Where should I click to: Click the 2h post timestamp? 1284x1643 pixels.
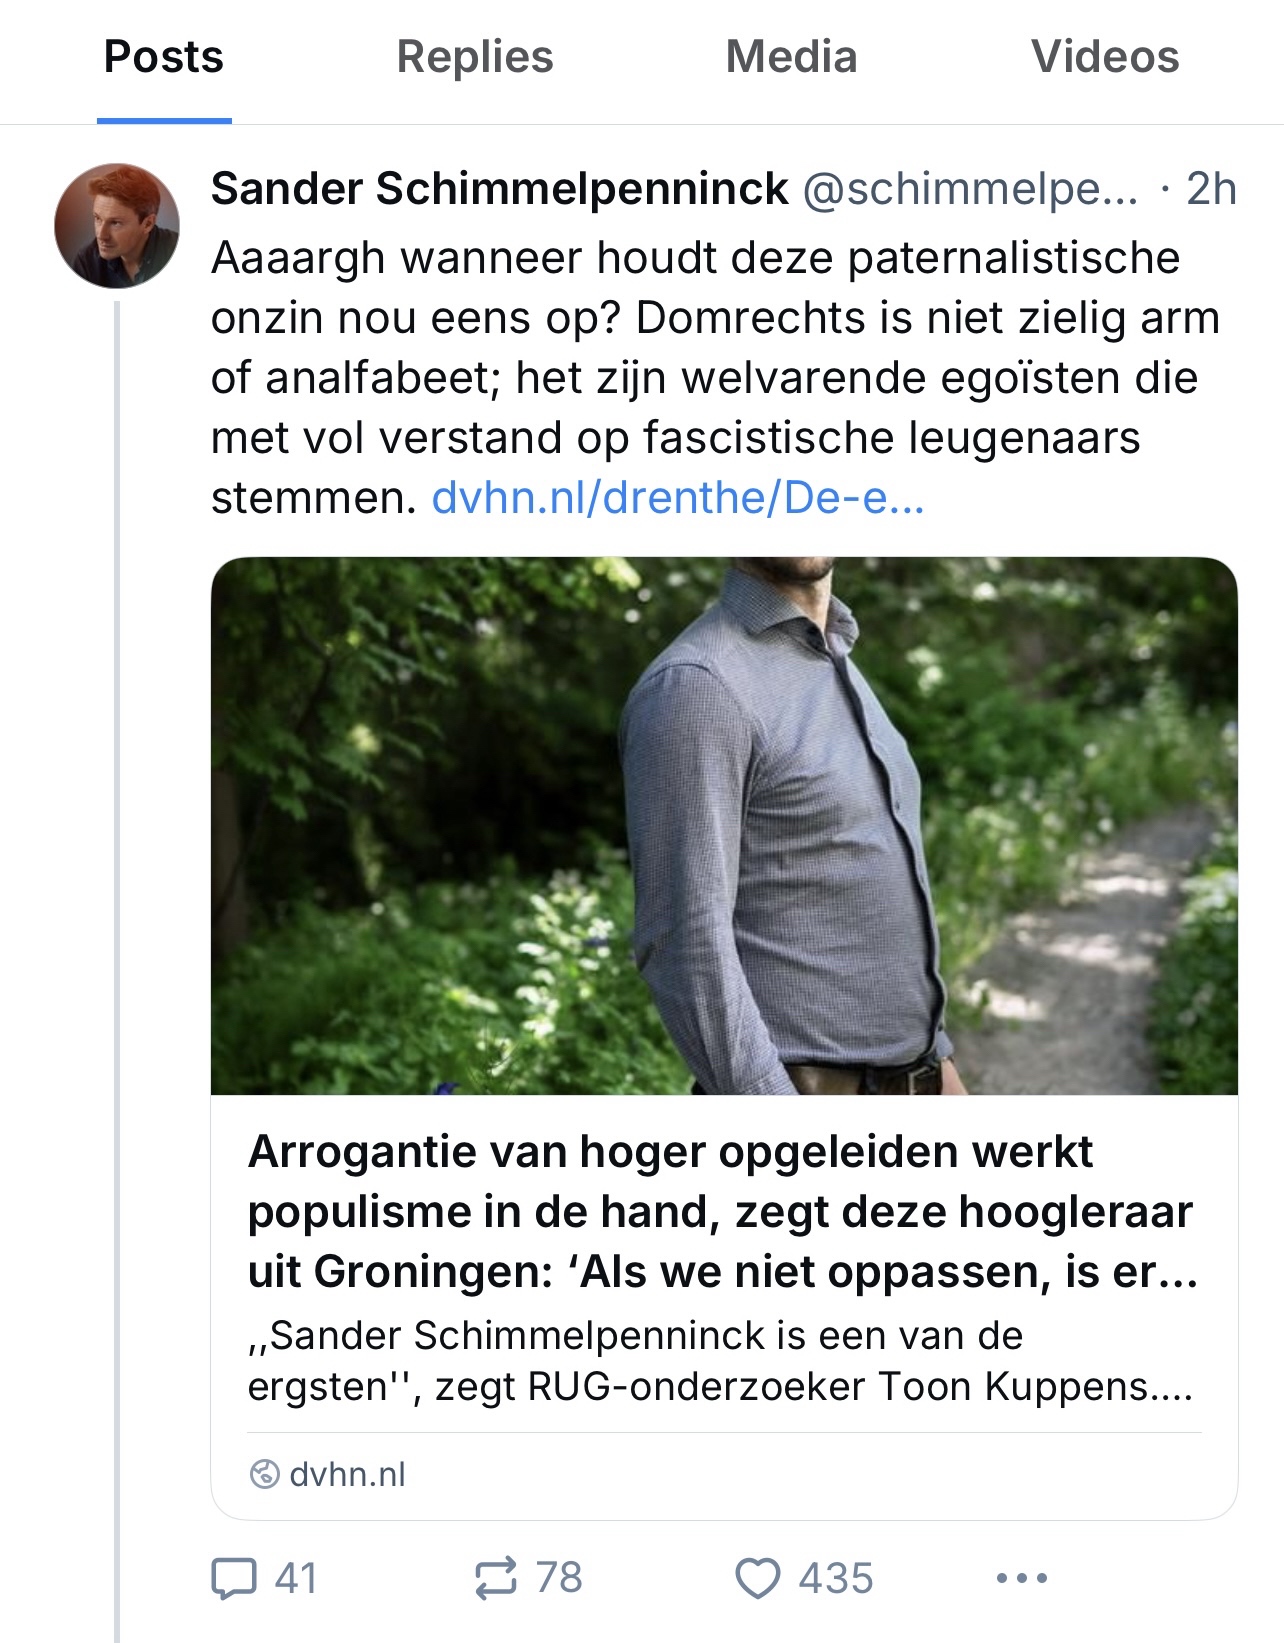click(1211, 189)
